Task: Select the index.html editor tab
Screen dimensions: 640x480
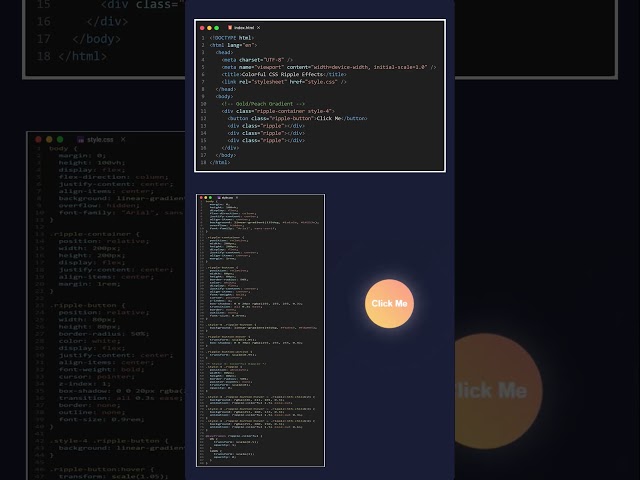Action: click(x=244, y=28)
